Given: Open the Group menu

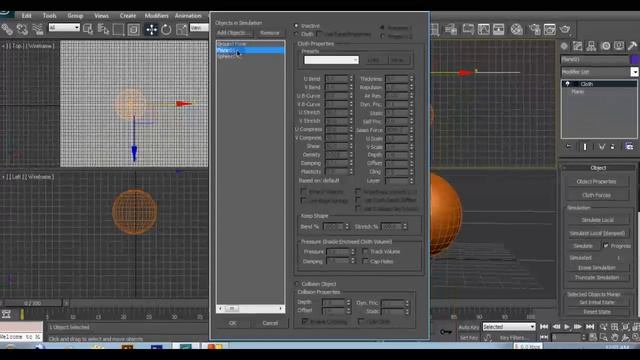Looking at the screenshot, I should tap(75, 16).
